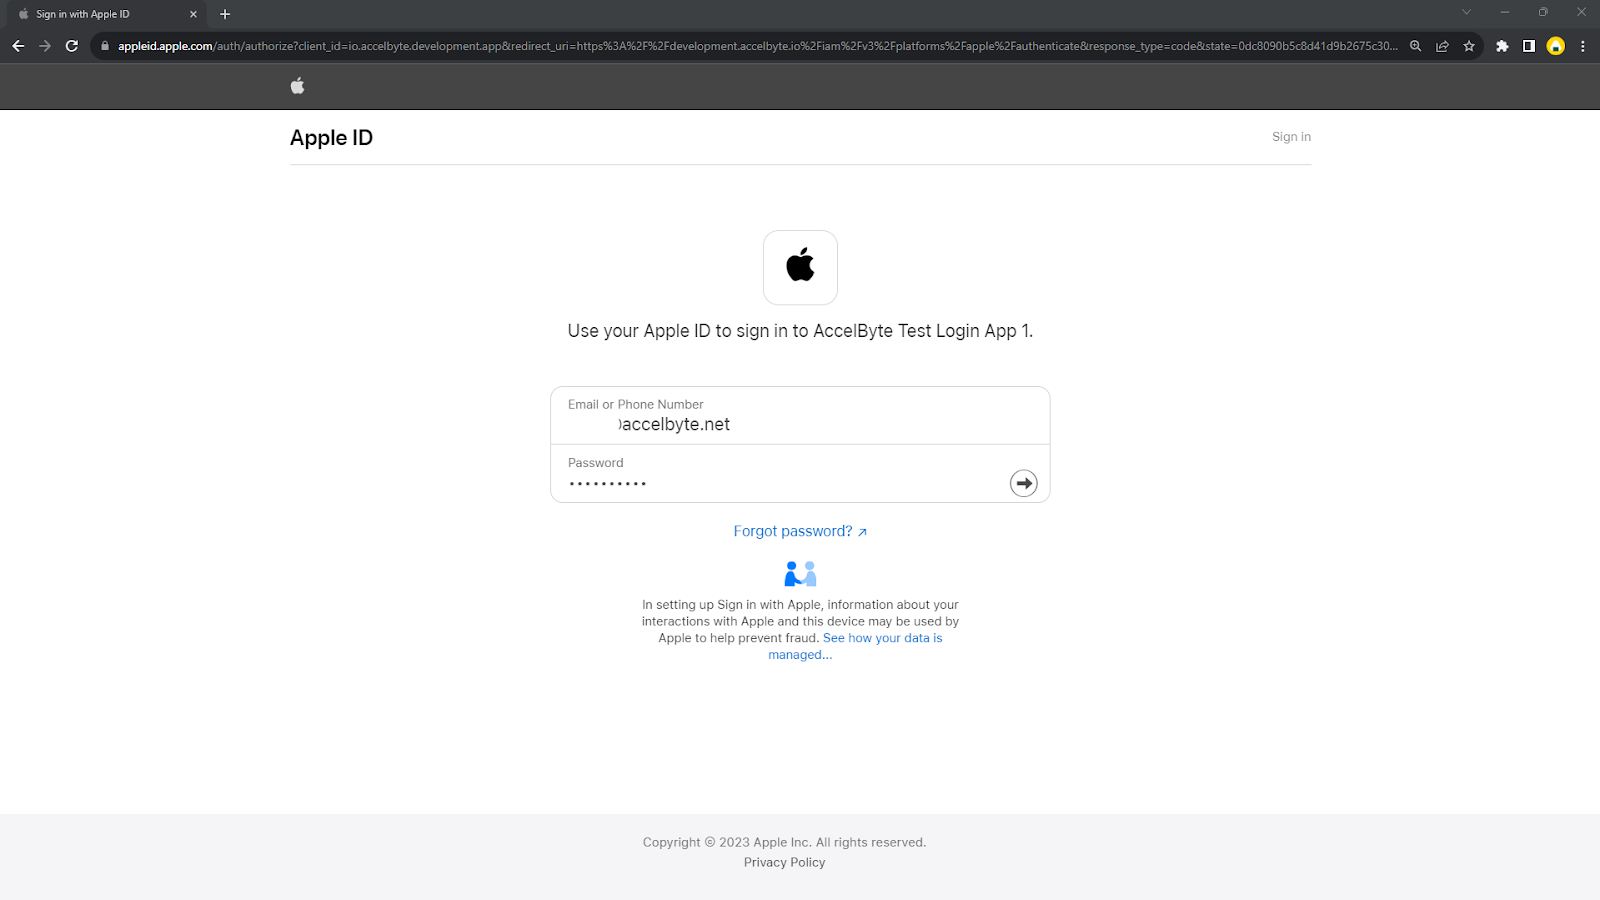
Task: Bookmark this page with the star icon
Action: click(1469, 46)
